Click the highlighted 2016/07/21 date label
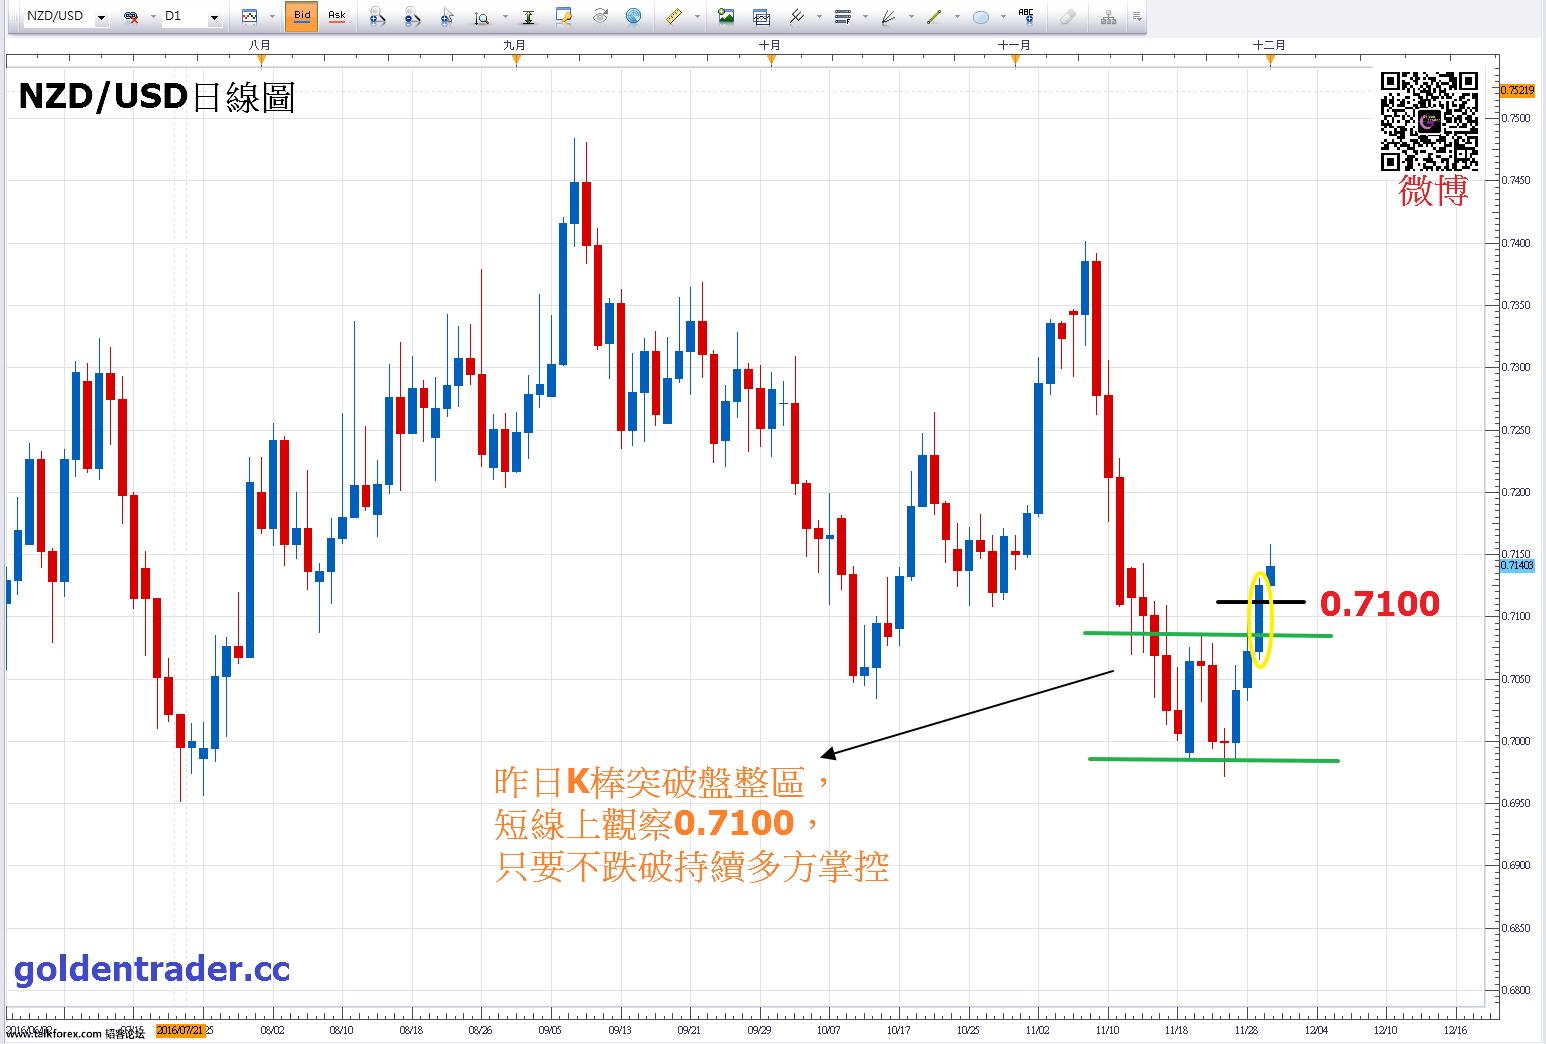This screenshot has height=1044, width=1546. [181, 1029]
